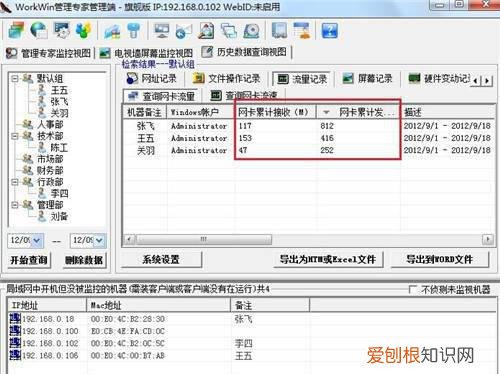Click 网卡累计接收 (M) column header
500x374 pixels.
pyautogui.click(x=276, y=112)
